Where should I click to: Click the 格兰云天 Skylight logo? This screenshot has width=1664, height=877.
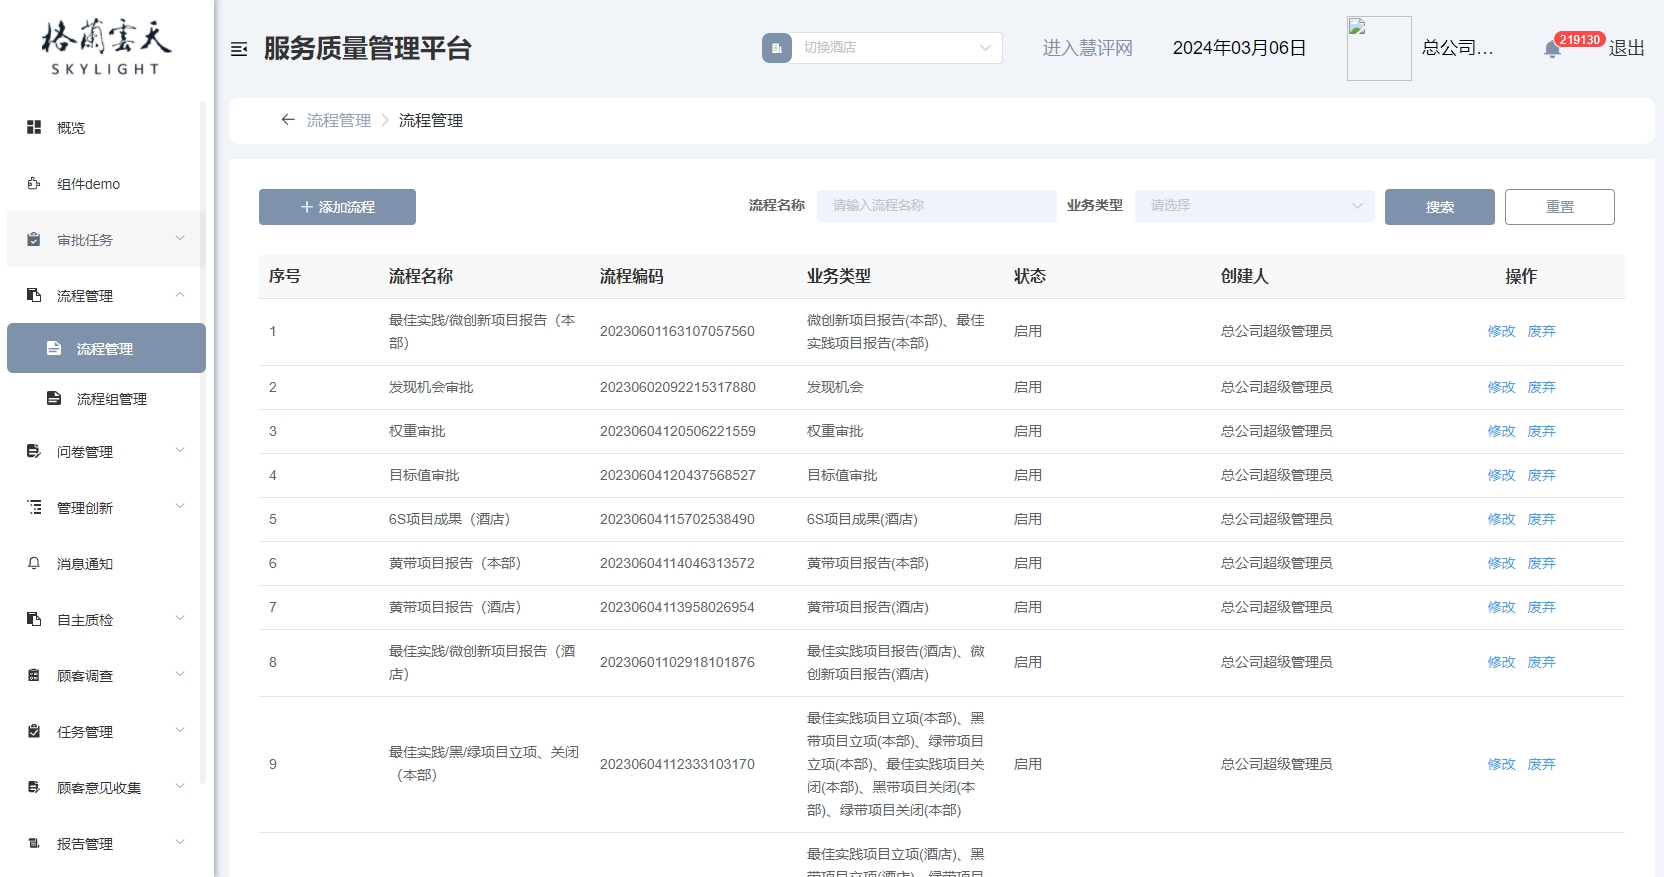106,47
